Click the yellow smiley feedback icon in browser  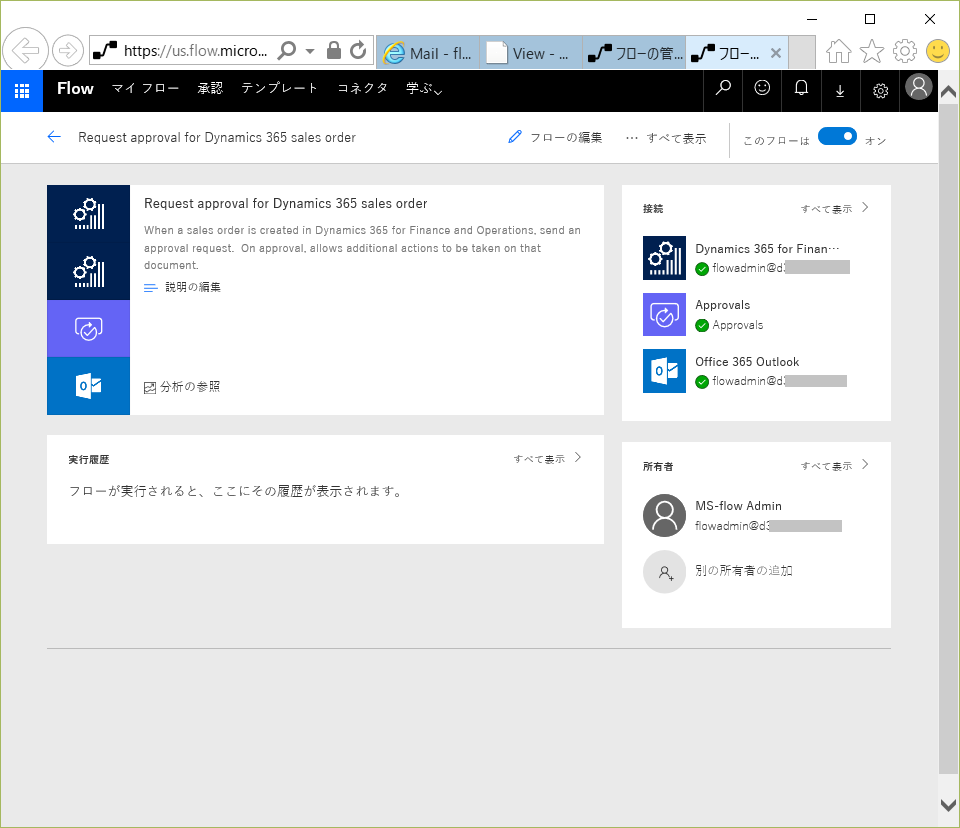(x=938, y=51)
